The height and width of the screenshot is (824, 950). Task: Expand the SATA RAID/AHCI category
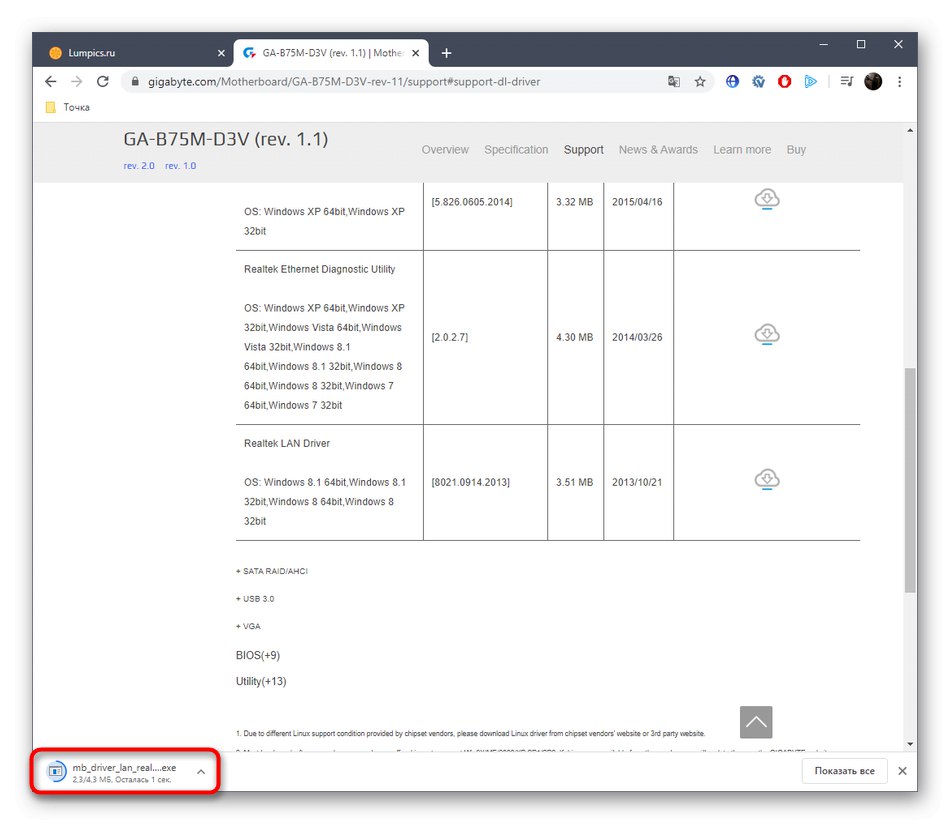[271, 571]
